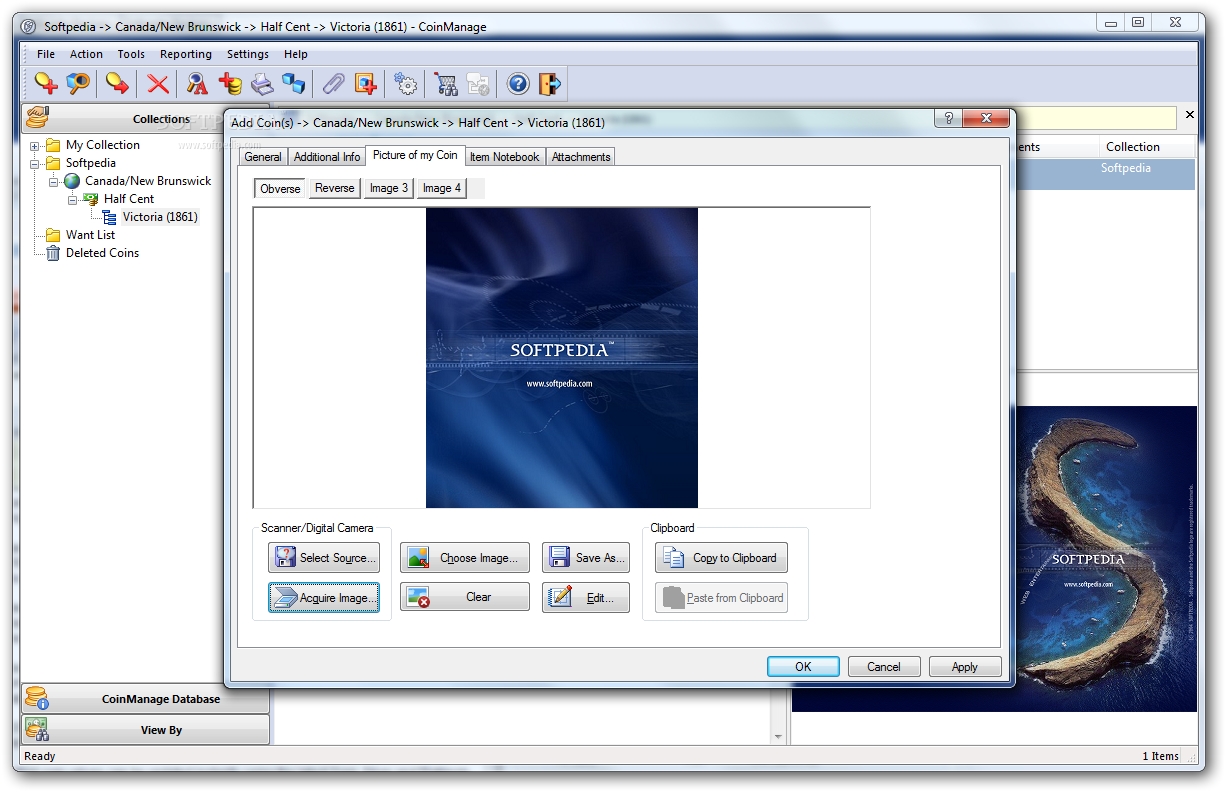This screenshot has height=792, width=1226.
Task: Click the scrollbar down arrow in main window
Action: click(x=779, y=737)
